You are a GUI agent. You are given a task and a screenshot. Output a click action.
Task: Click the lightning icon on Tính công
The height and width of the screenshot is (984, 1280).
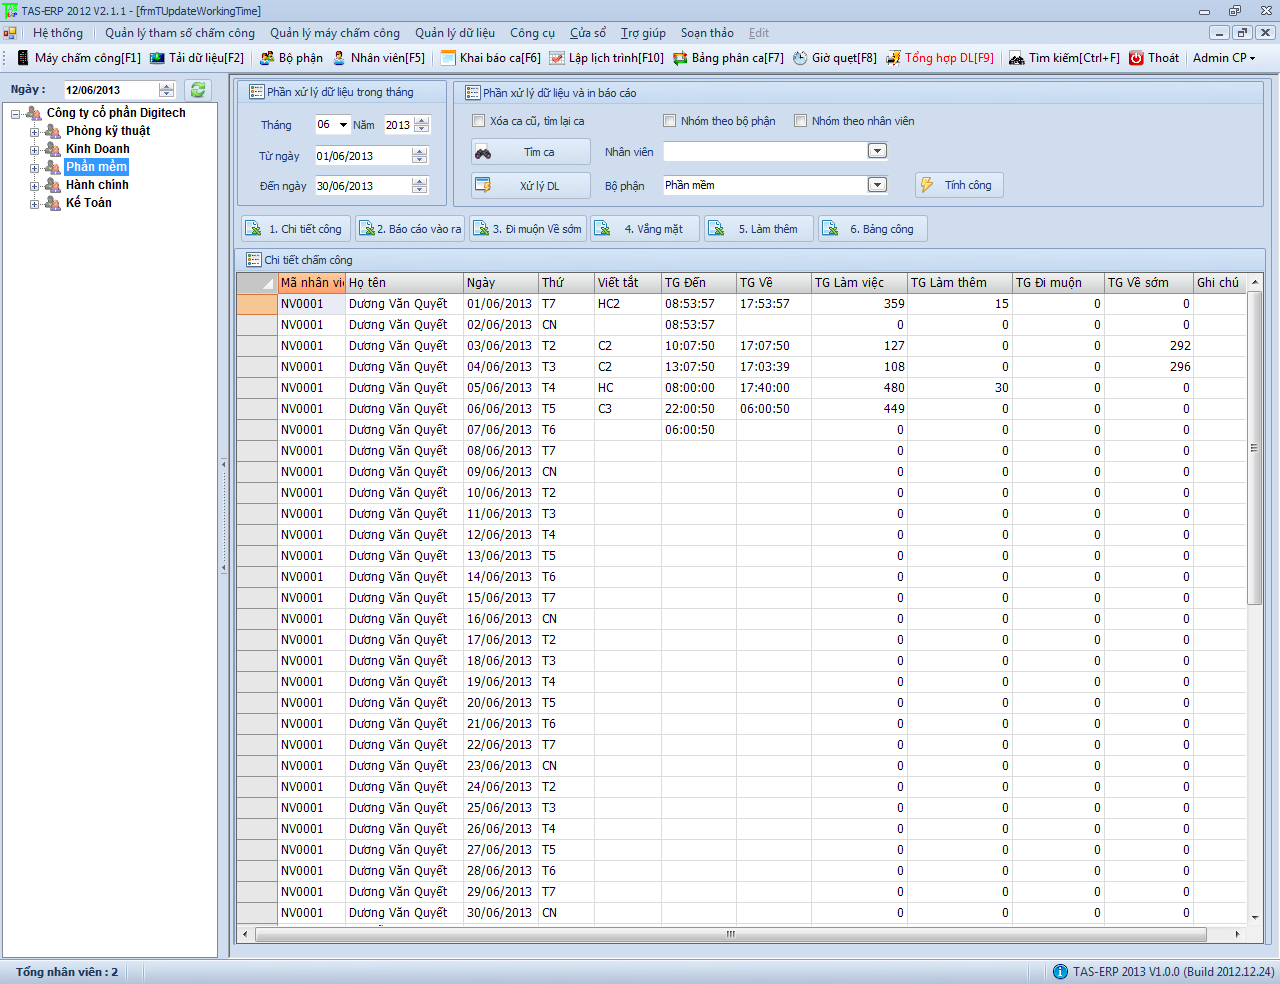click(x=927, y=185)
